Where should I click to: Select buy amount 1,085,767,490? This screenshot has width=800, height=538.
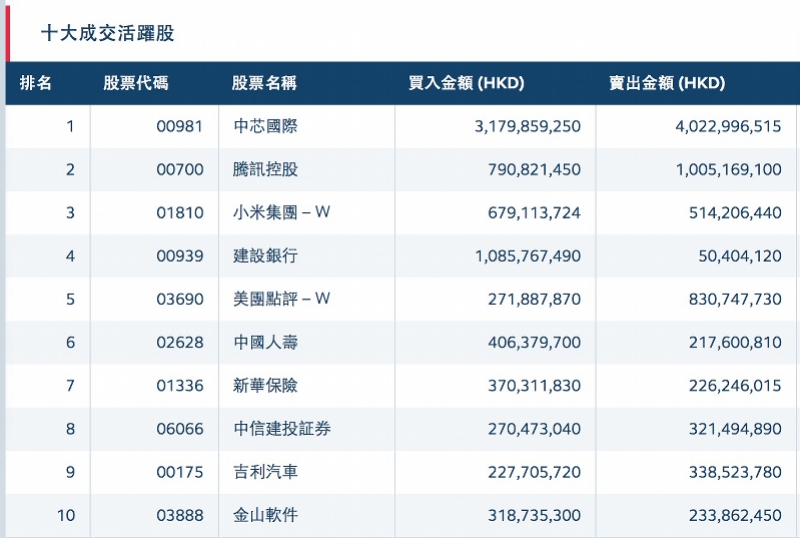[528, 256]
